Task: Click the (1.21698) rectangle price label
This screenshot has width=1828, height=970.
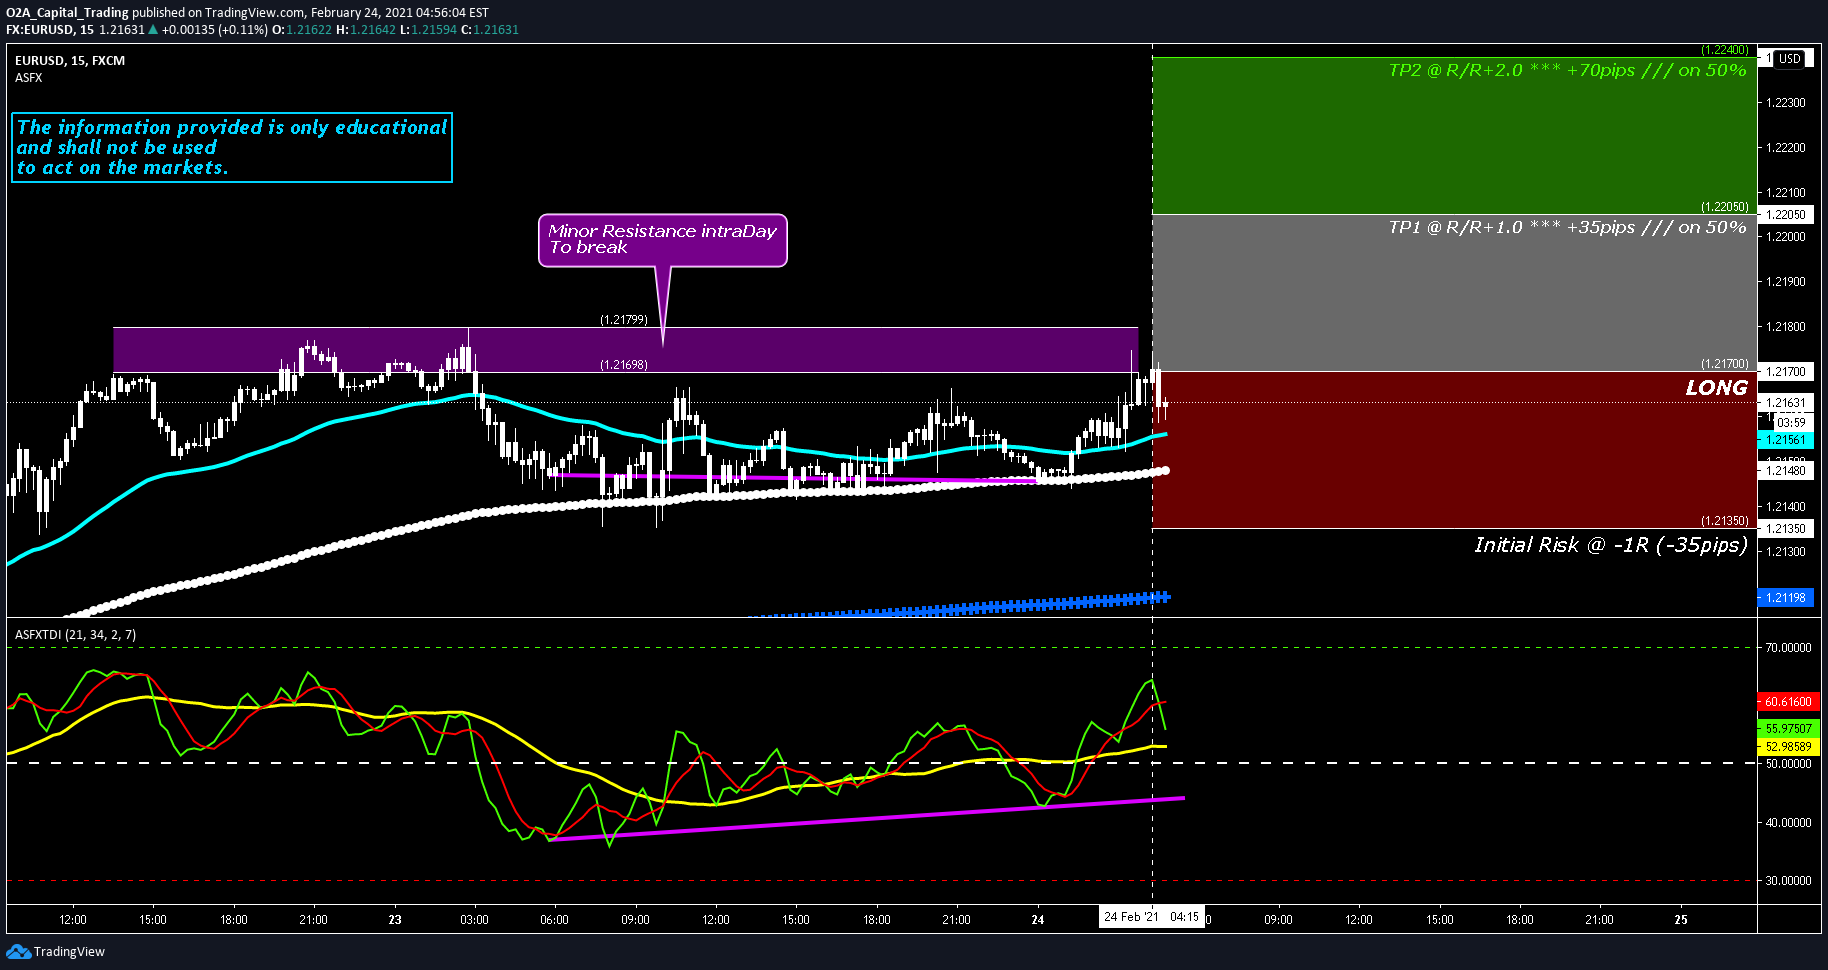Action: coord(624,365)
